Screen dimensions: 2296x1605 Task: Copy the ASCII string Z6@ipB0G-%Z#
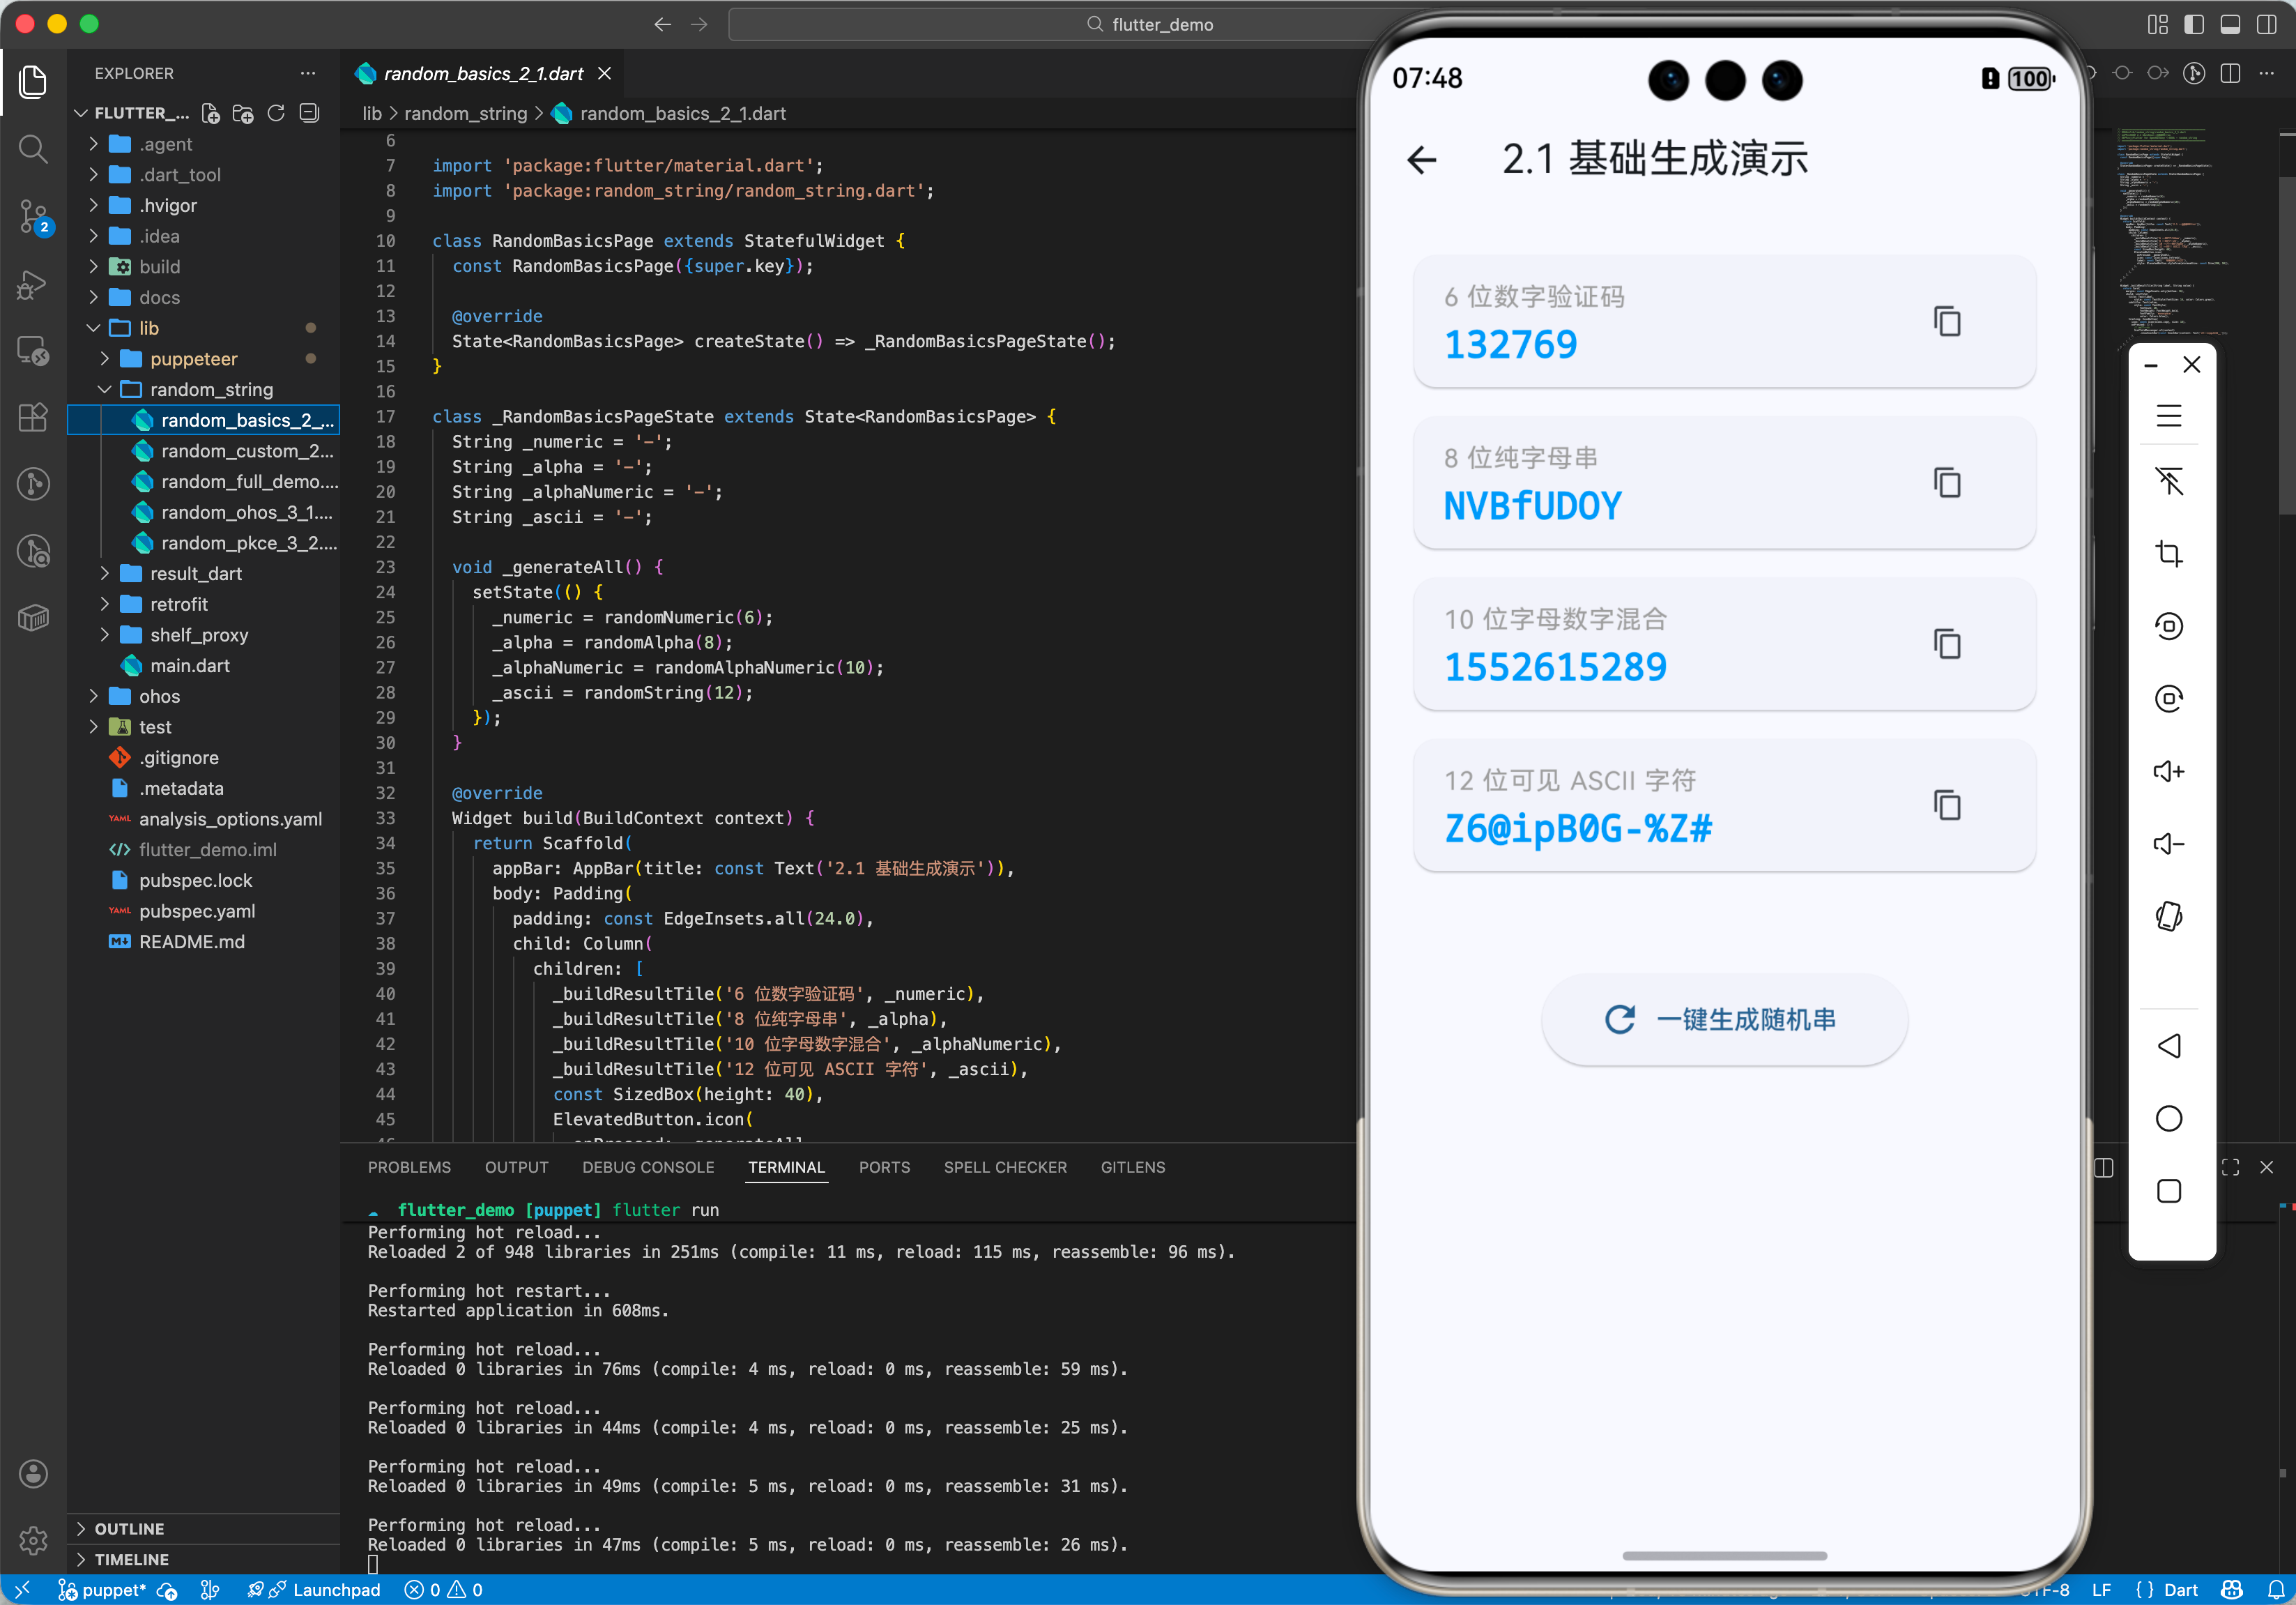click(1946, 805)
